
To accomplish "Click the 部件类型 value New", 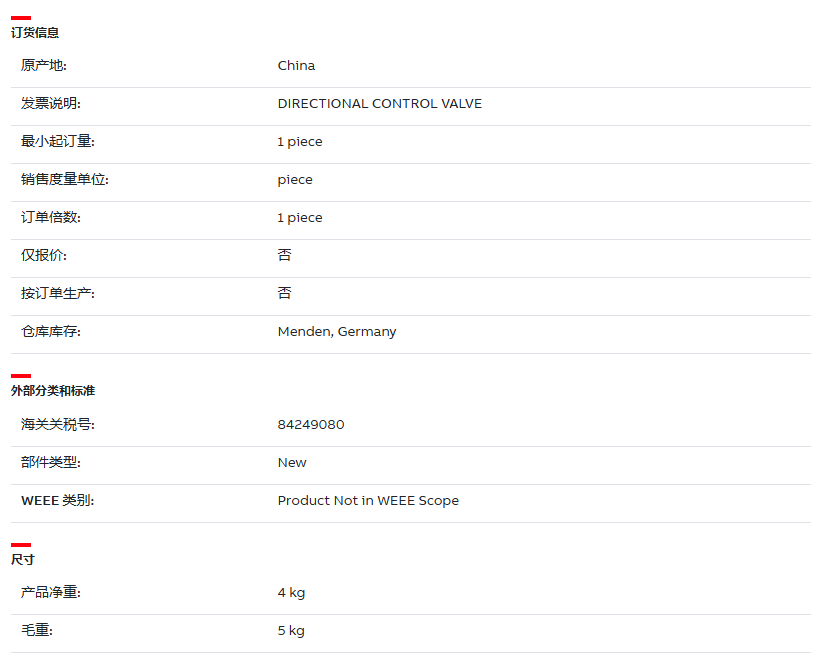I will point(292,463).
